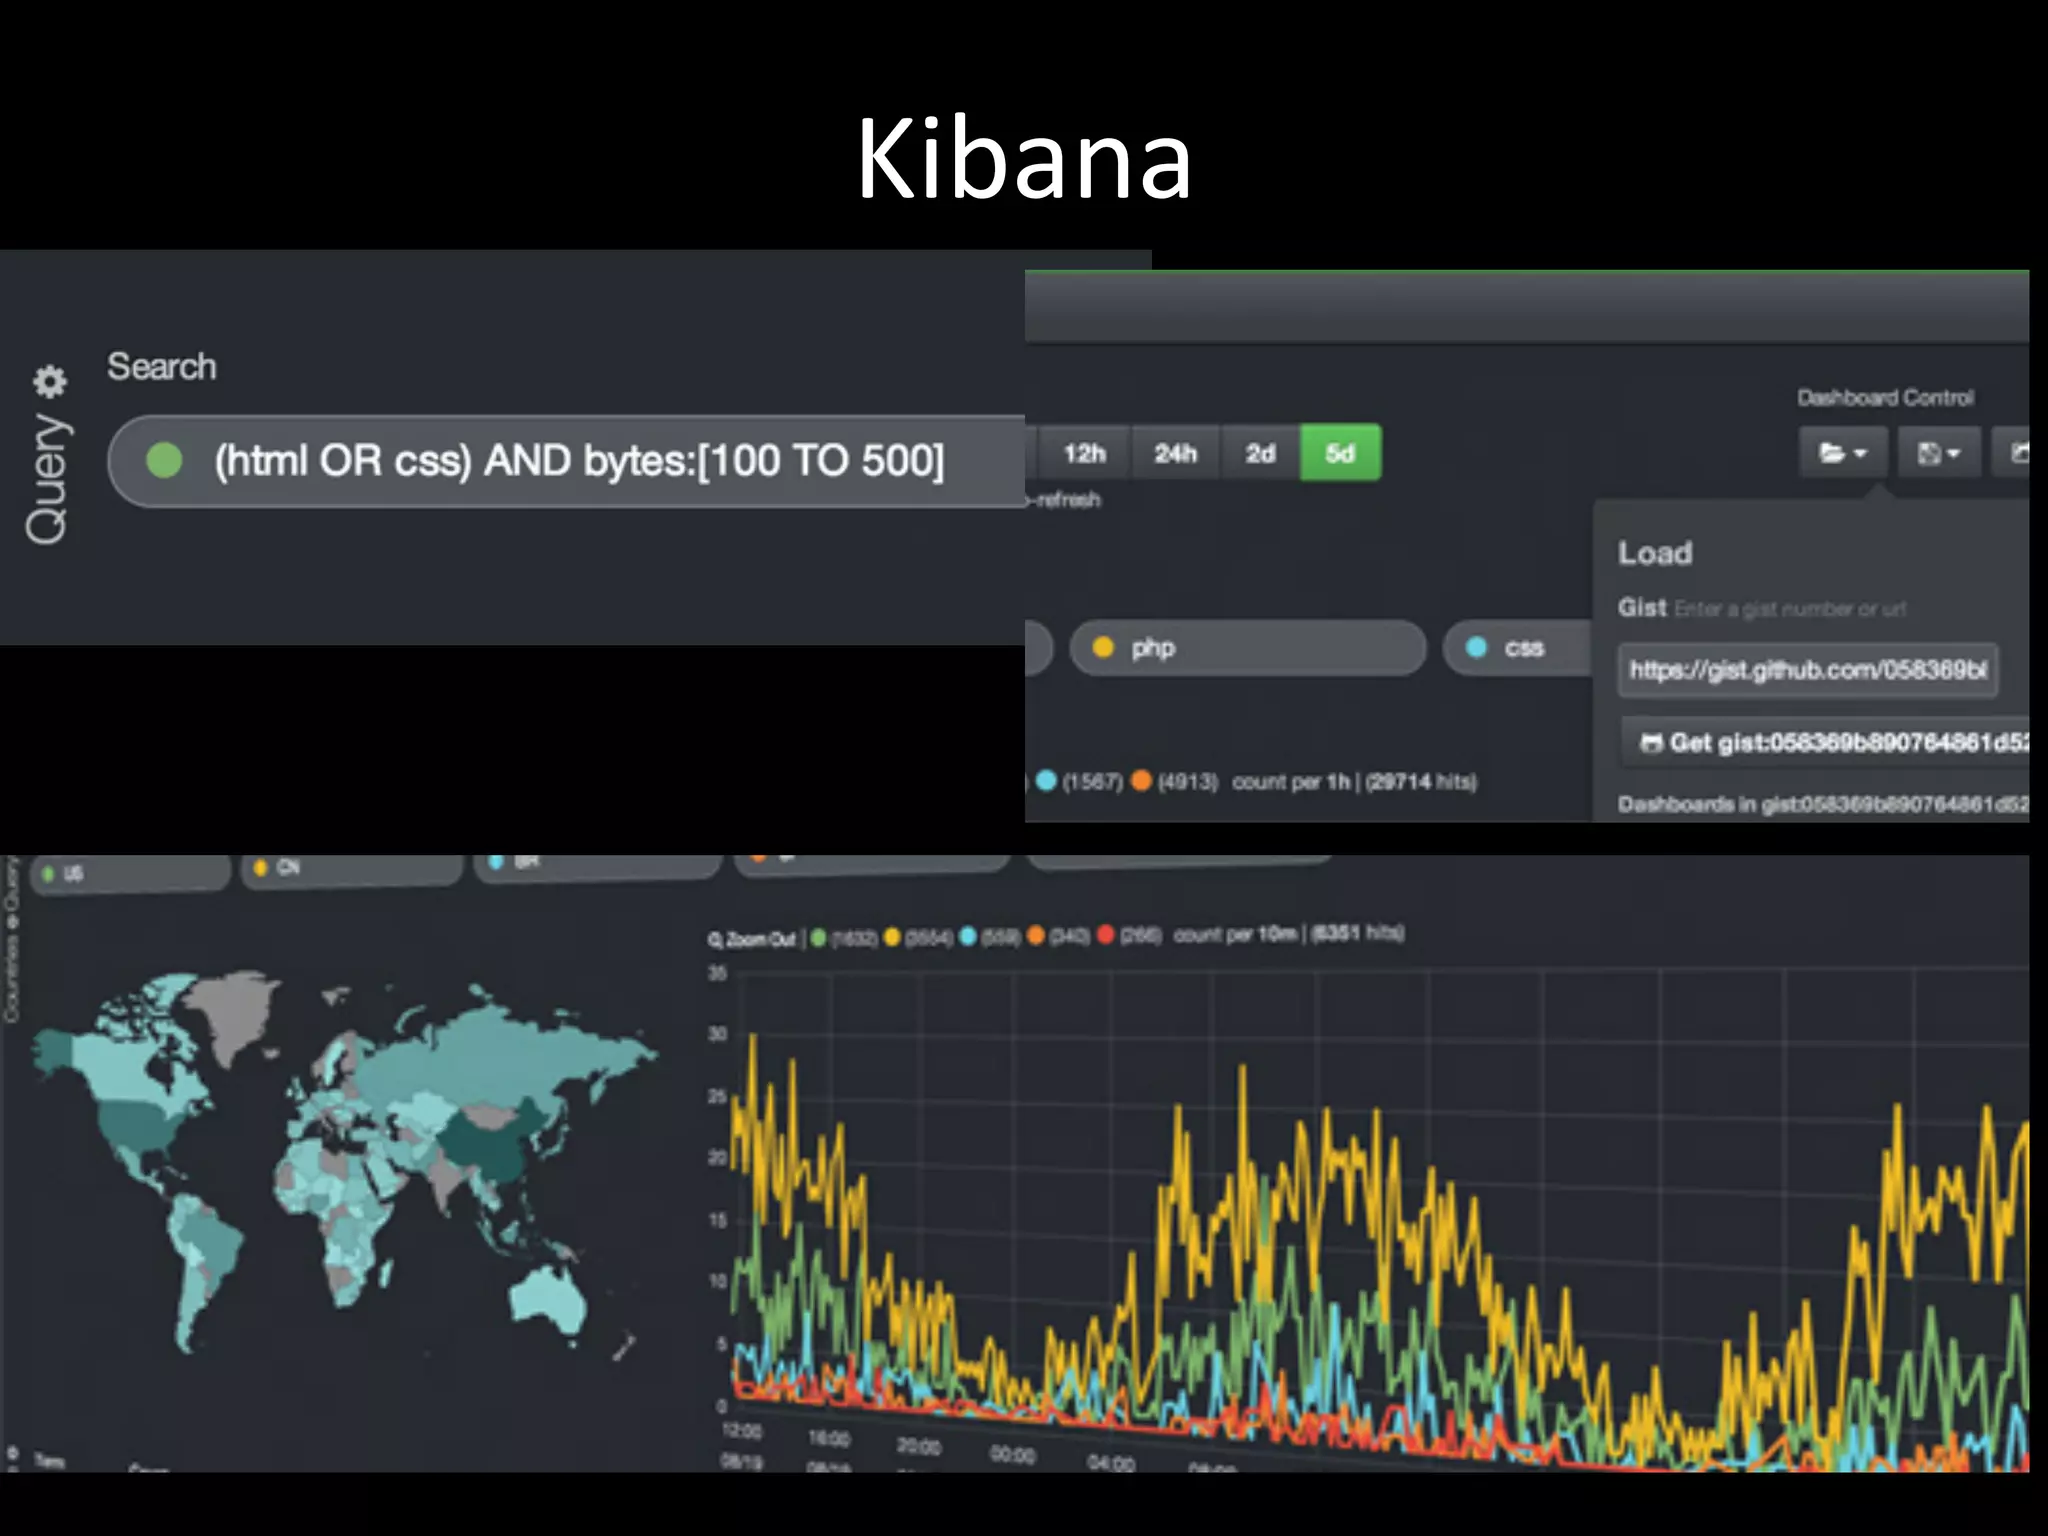Toggle the blue dot of BR query
This screenshot has width=2048, height=1536.
click(x=496, y=861)
